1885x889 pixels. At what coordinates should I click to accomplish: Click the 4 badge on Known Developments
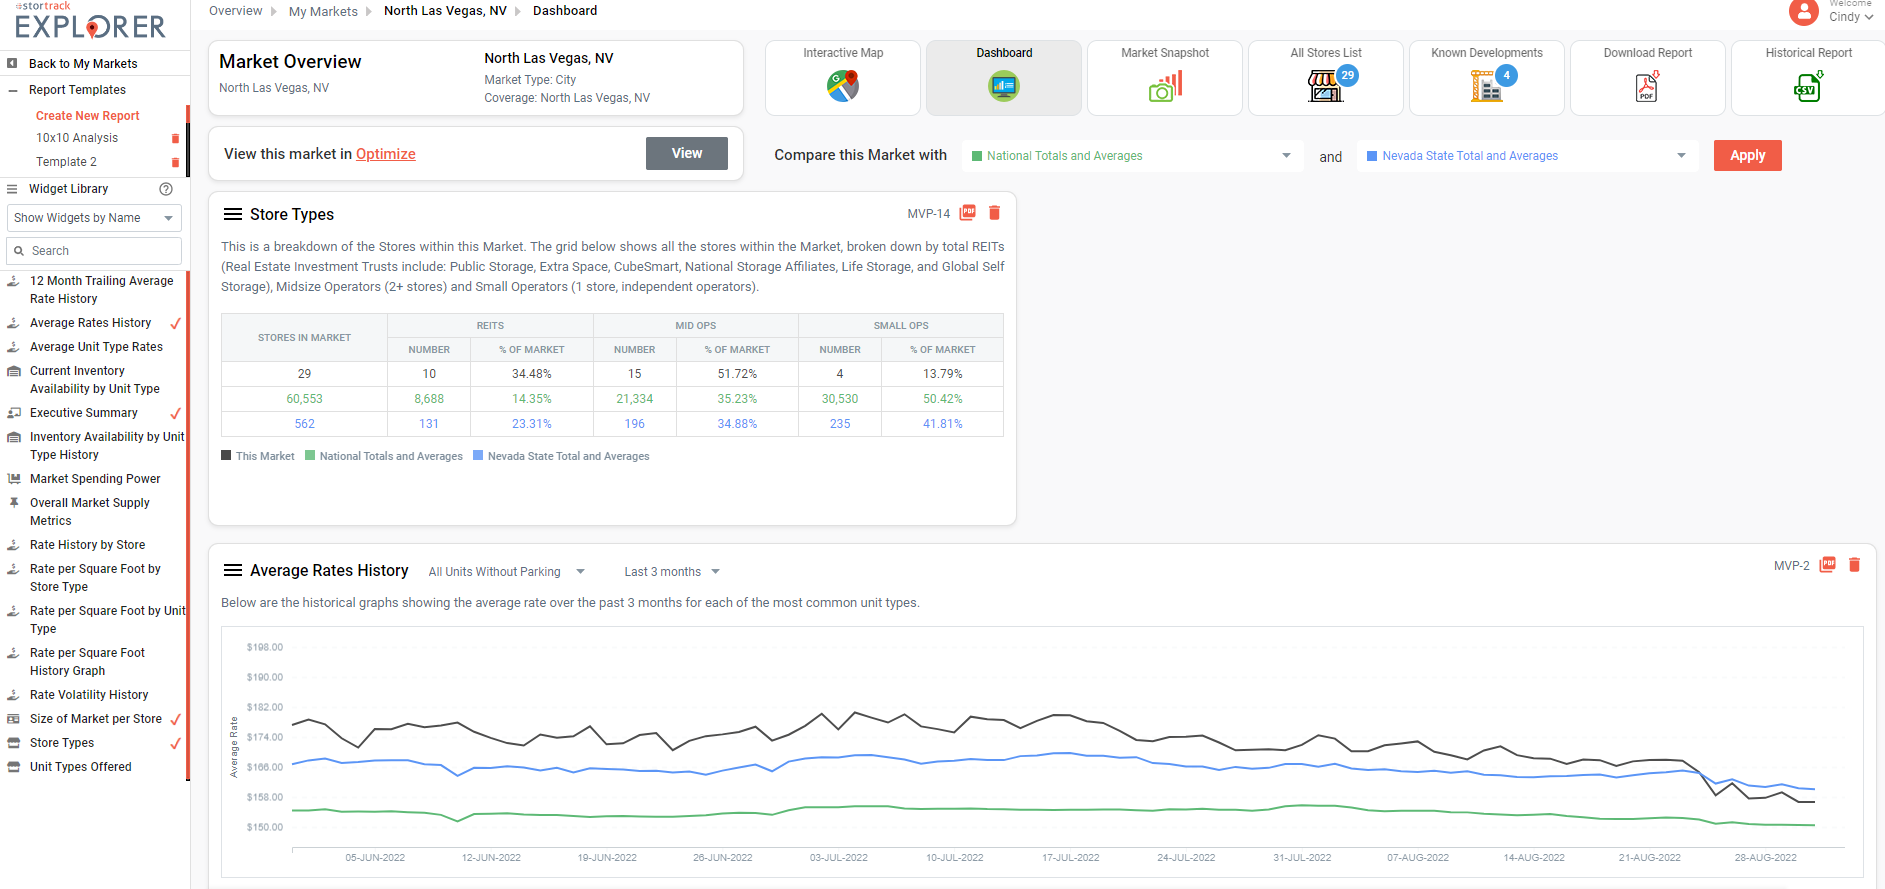coord(1507,75)
